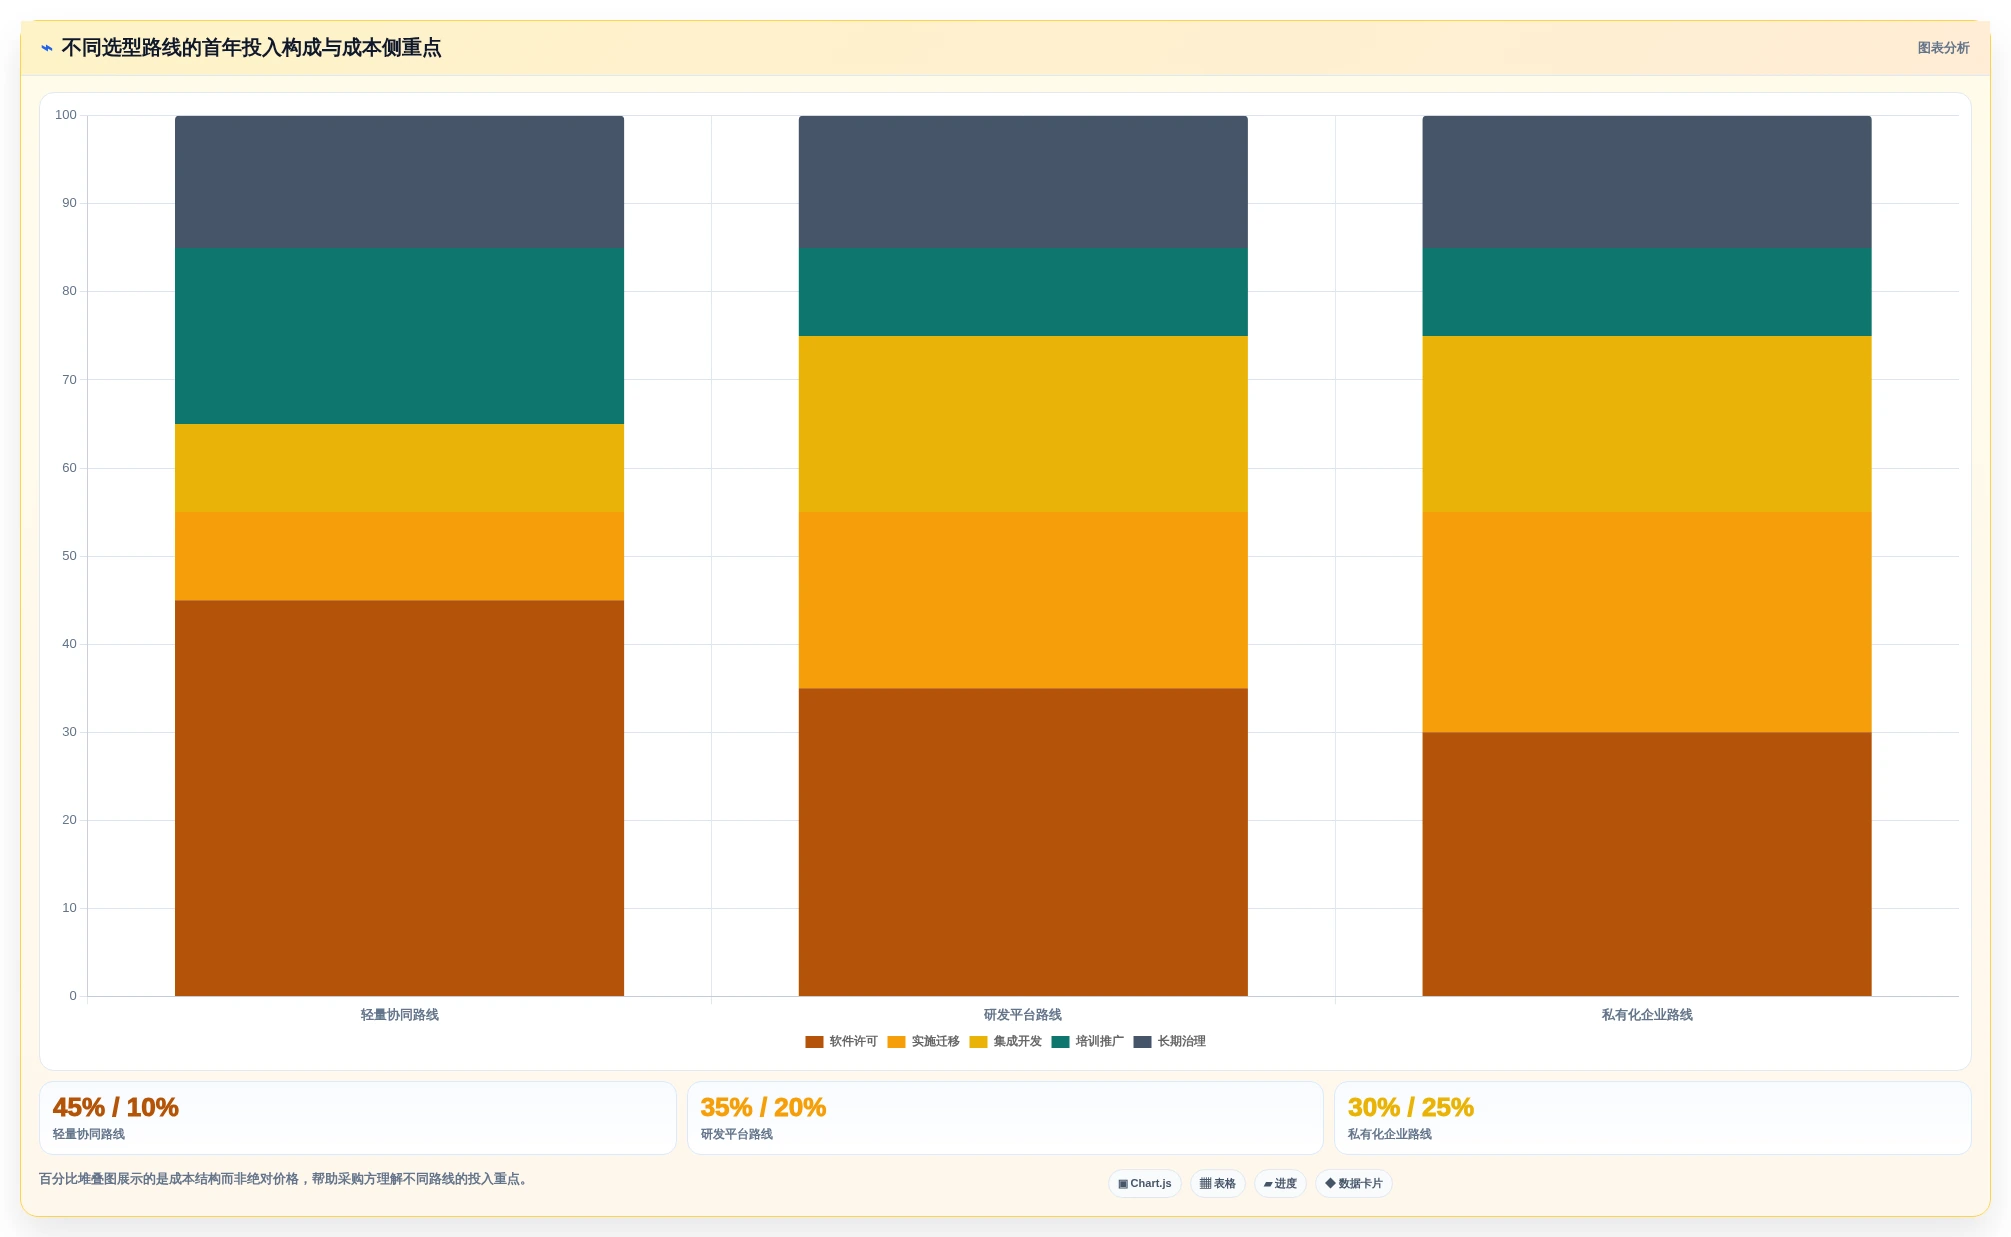Image resolution: width=2011 pixels, height=1237 pixels.
Task: Select 集成开发 segment of 轻量协同路线 bar
Action: (399, 468)
